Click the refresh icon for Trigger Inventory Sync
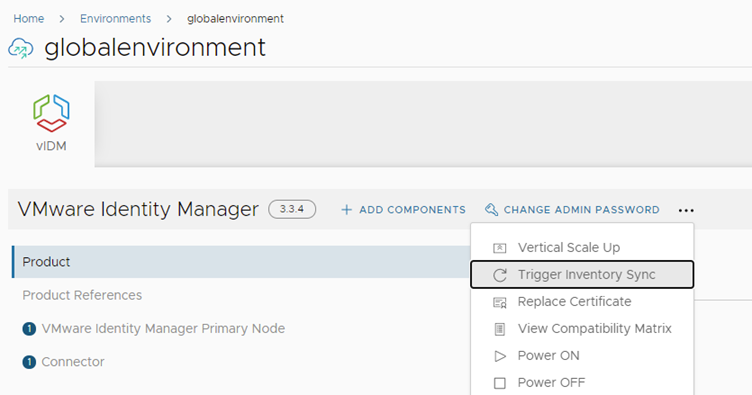This screenshot has width=752, height=395. [x=500, y=275]
